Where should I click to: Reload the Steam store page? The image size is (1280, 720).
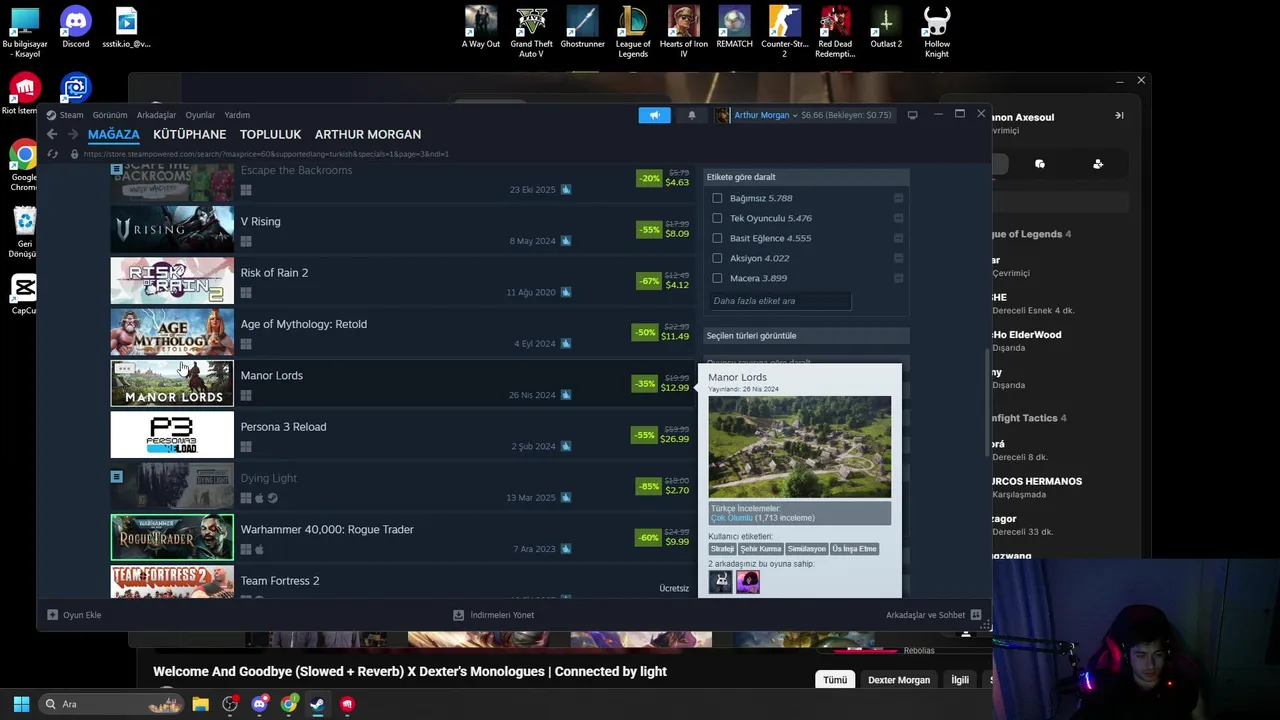(x=53, y=154)
